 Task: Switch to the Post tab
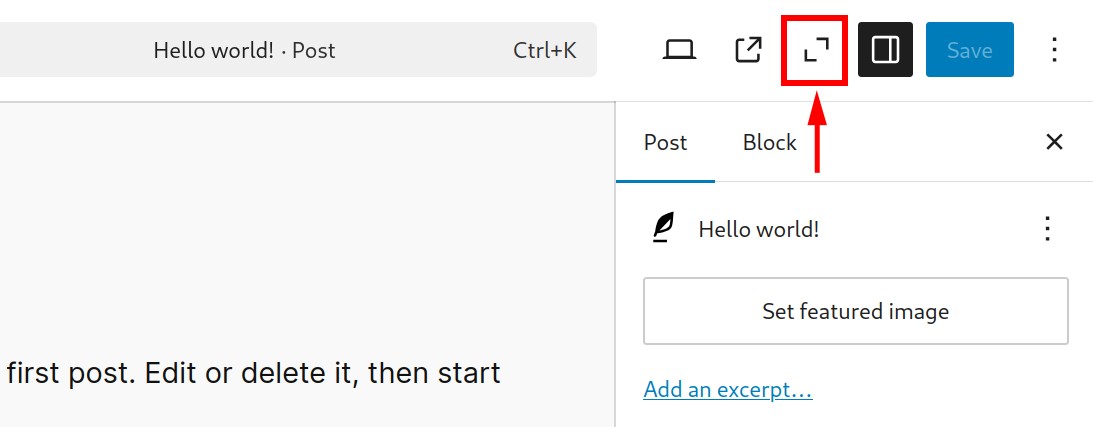[665, 142]
